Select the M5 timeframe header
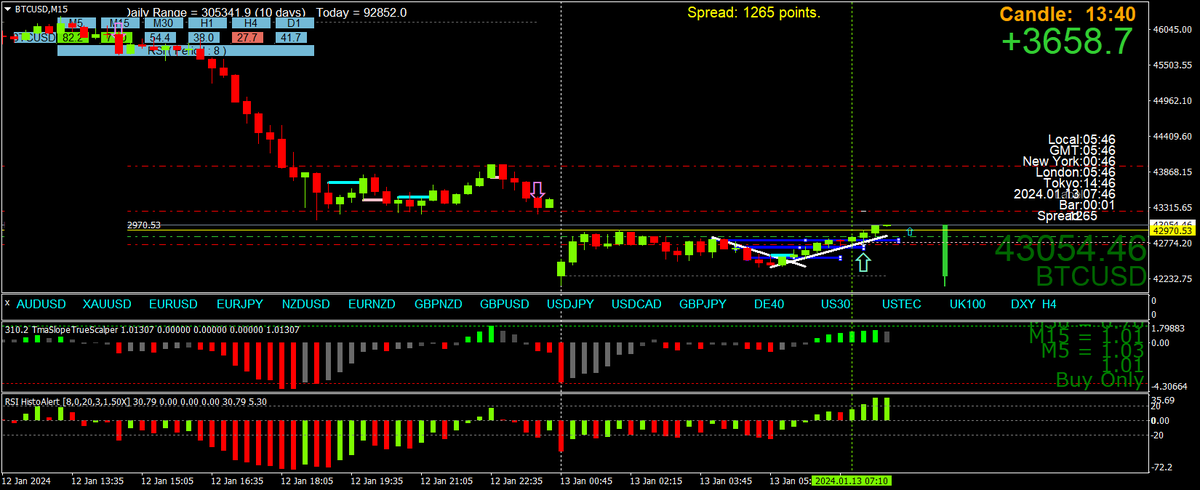Image resolution: width=1200 pixels, height=490 pixels. [76, 22]
